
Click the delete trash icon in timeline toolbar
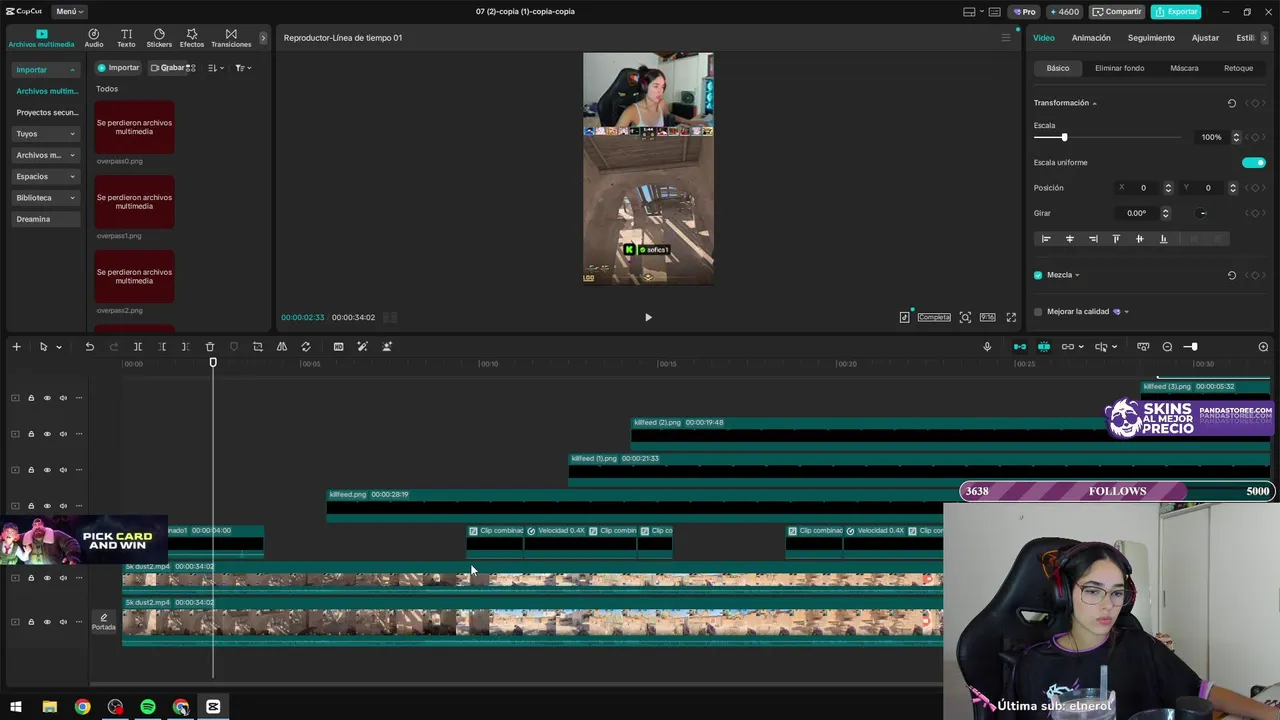tap(210, 347)
